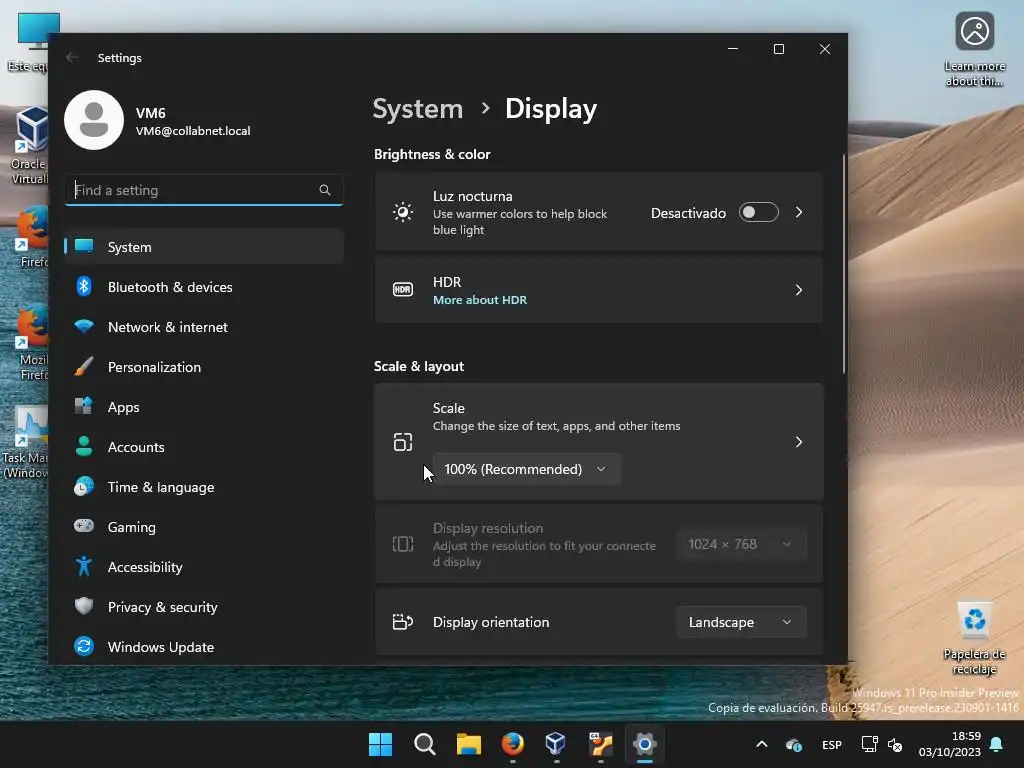The image size is (1024, 768).
Task: Click the HDR badge icon
Action: point(403,289)
